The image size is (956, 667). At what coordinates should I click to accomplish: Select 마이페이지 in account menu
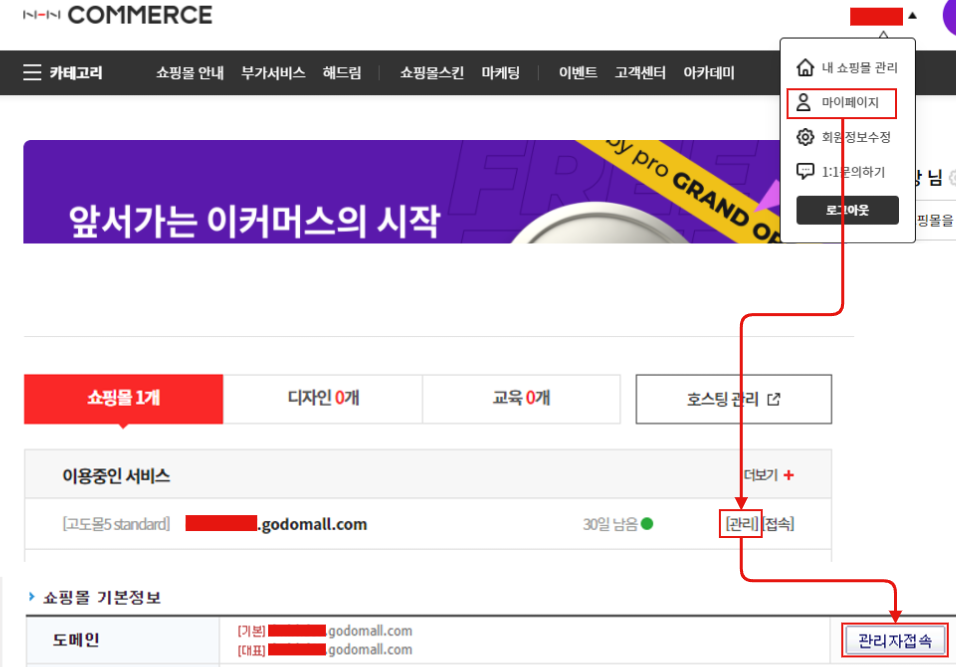(x=850, y=102)
